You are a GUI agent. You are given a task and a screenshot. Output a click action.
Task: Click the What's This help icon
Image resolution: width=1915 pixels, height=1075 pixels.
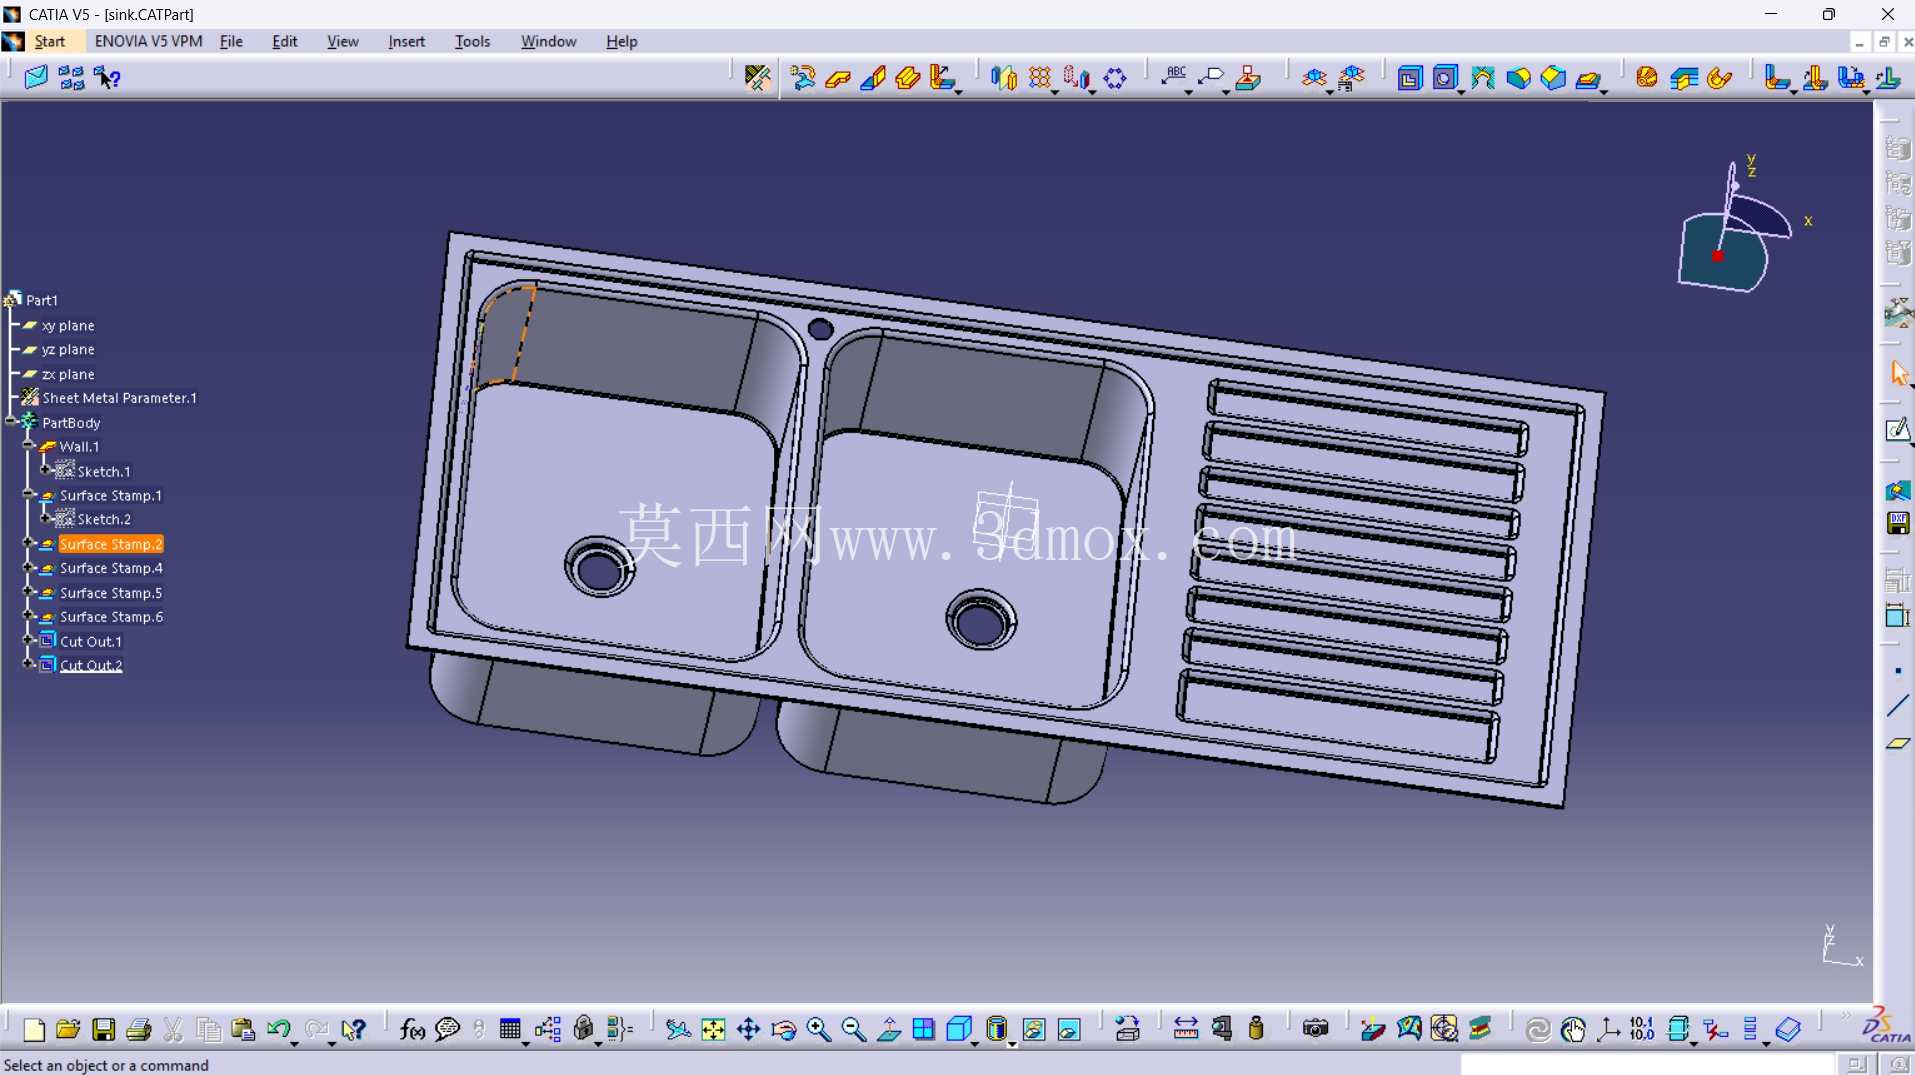(352, 1029)
